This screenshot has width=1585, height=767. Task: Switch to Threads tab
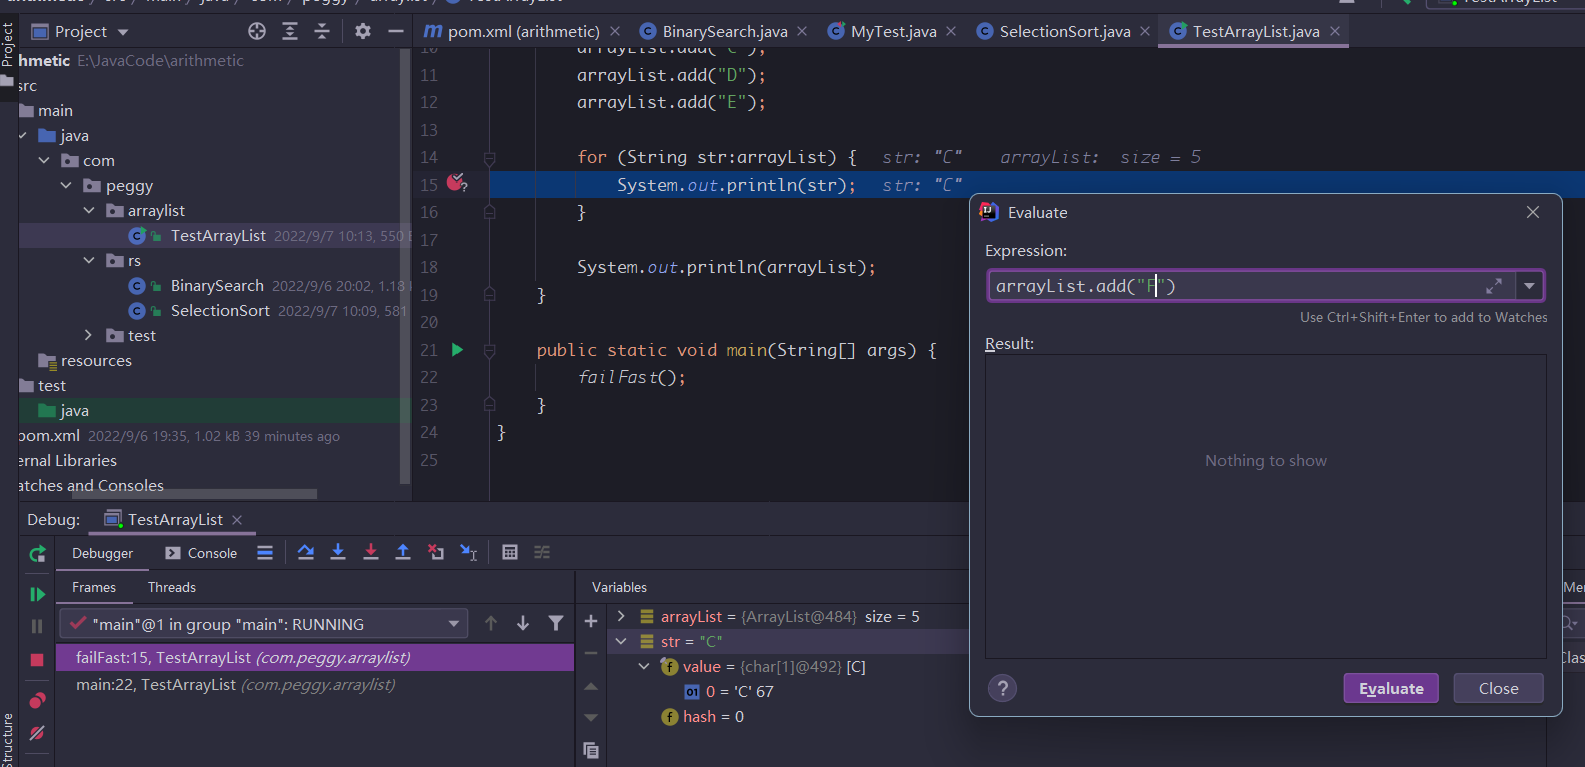[172, 587]
